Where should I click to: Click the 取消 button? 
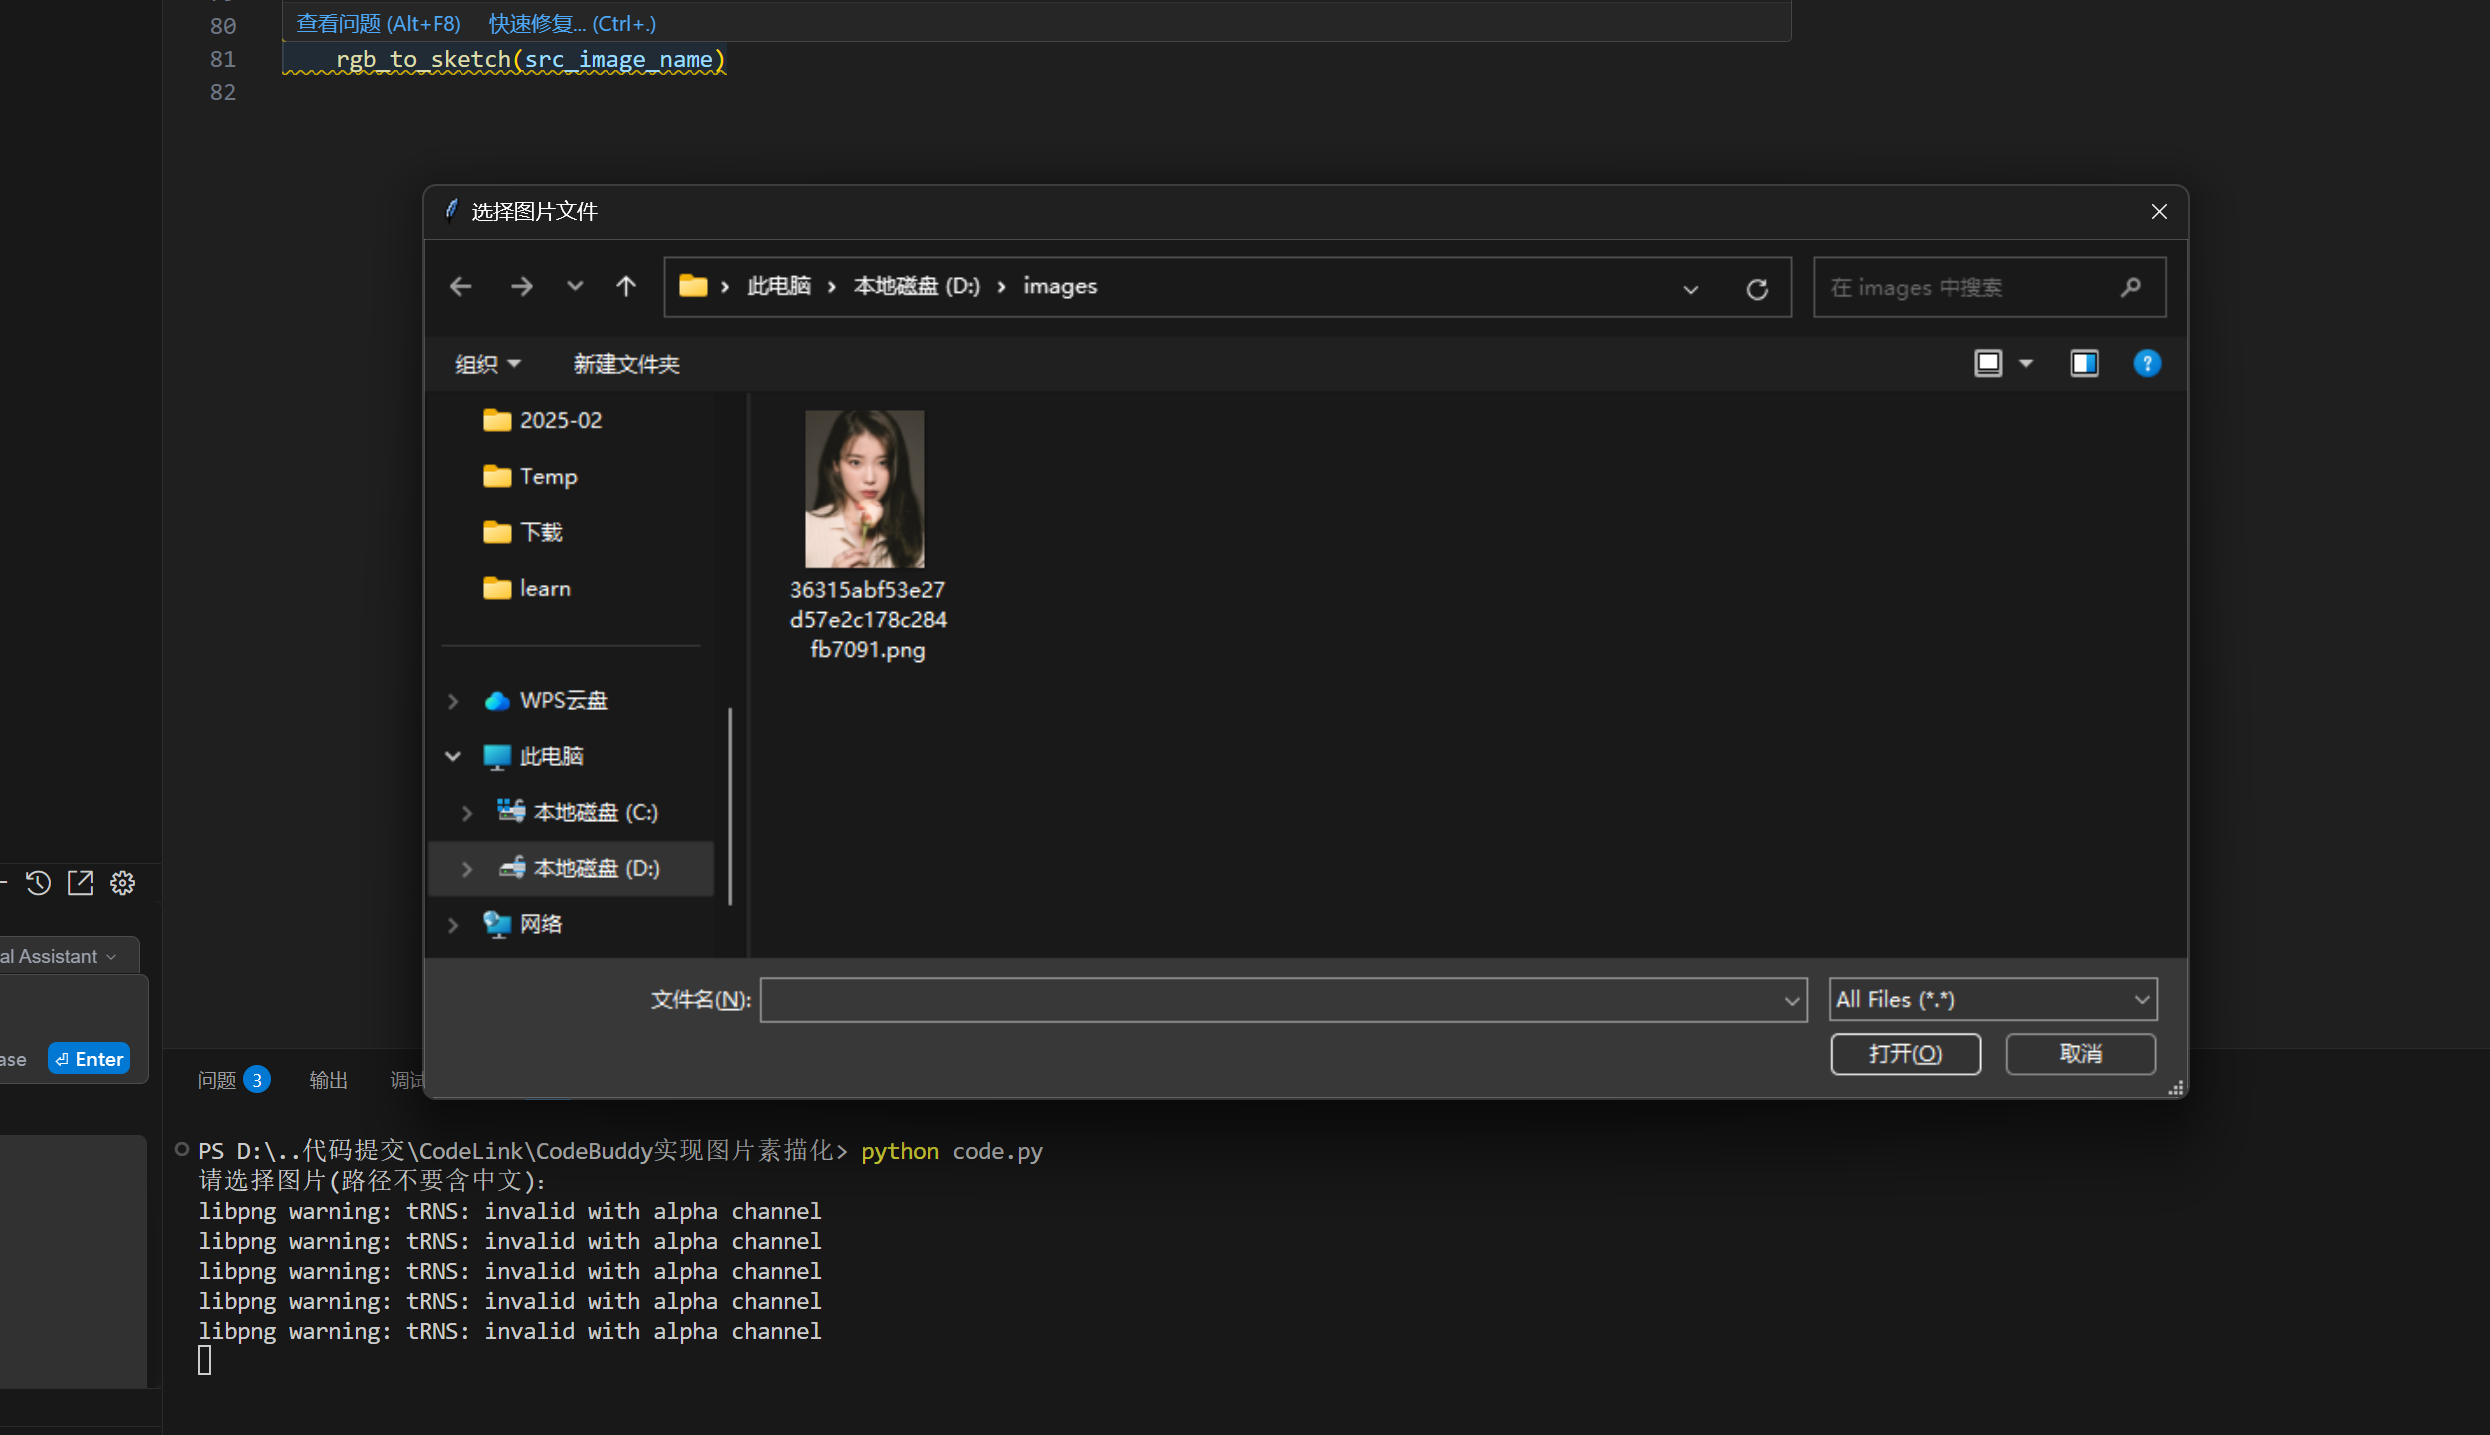point(2080,1054)
